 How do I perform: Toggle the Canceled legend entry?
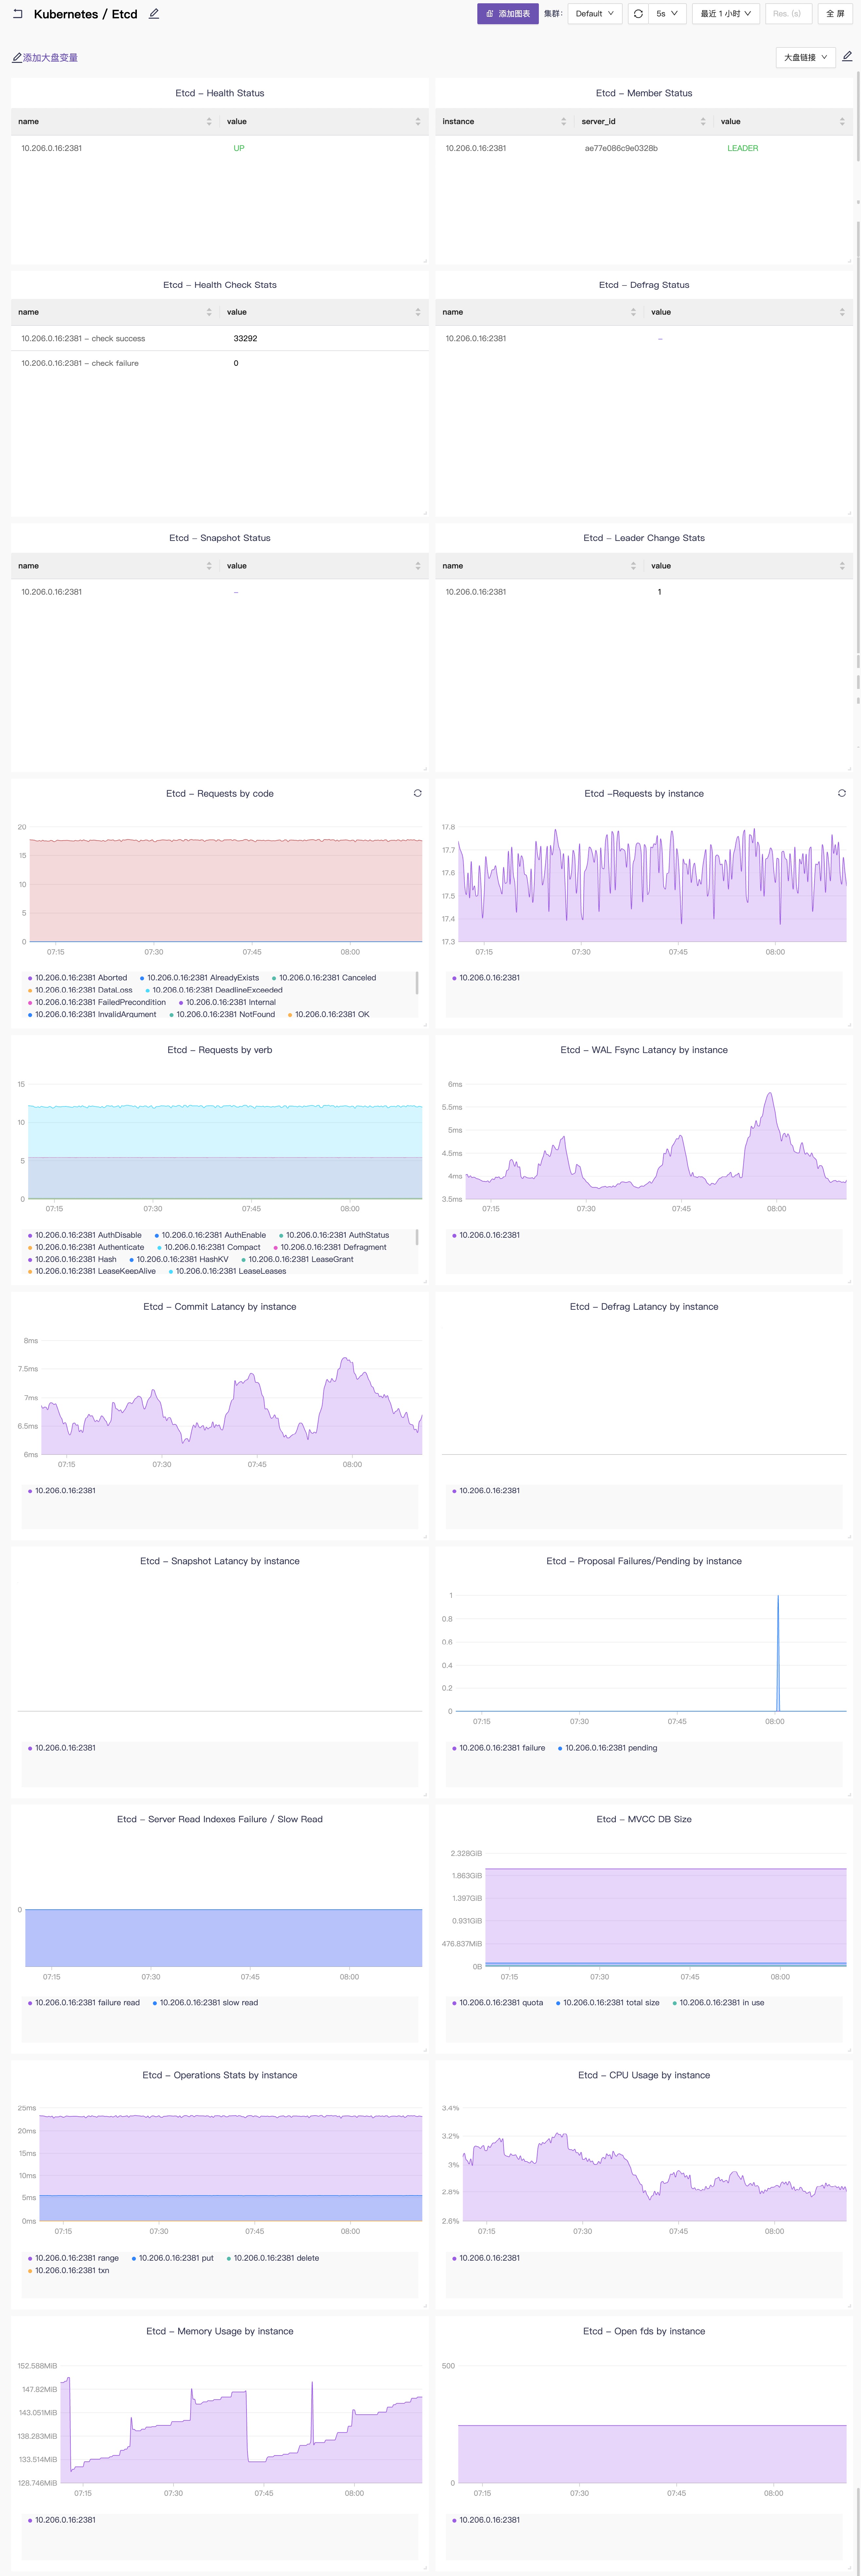[x=324, y=978]
